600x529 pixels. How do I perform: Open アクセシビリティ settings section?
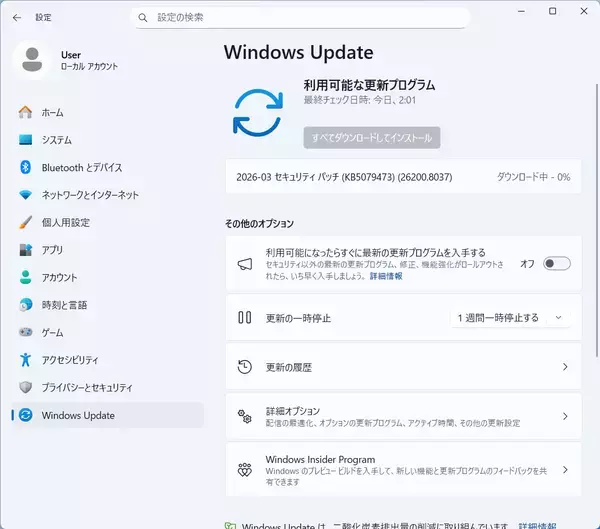click(x=108, y=359)
